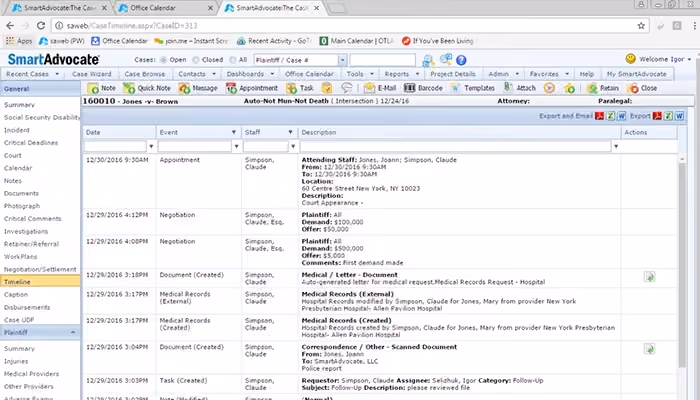The image size is (700, 400).
Task: Create a Quick Note
Action: 147,88
